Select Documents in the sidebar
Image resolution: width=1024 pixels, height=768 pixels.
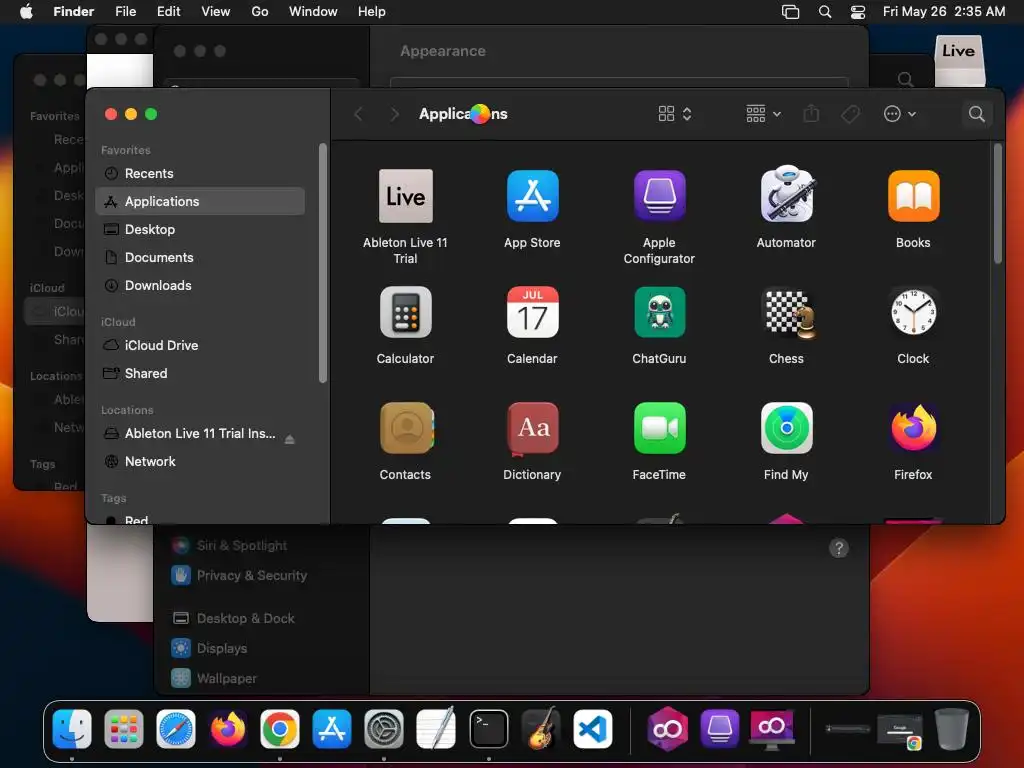click(200, 257)
